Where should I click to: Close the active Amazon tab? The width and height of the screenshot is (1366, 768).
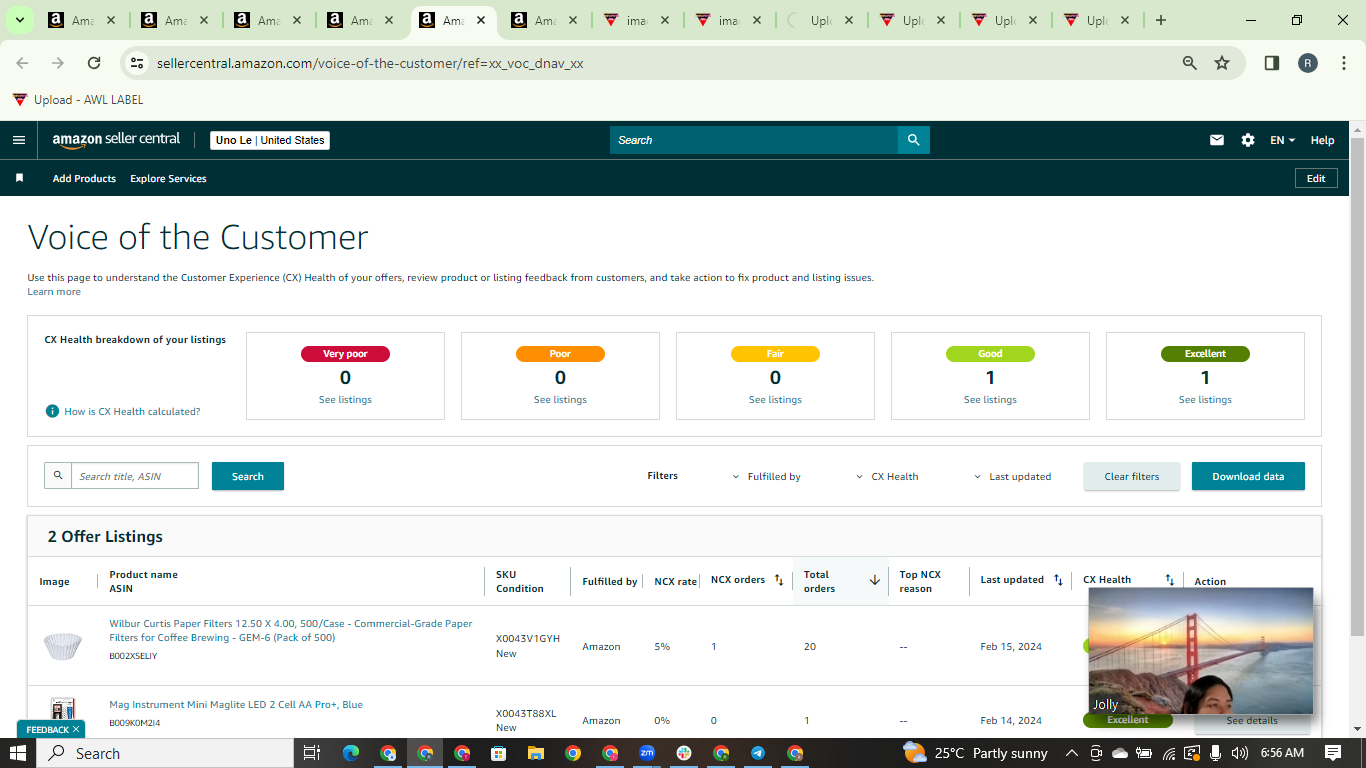pyautogui.click(x=481, y=20)
